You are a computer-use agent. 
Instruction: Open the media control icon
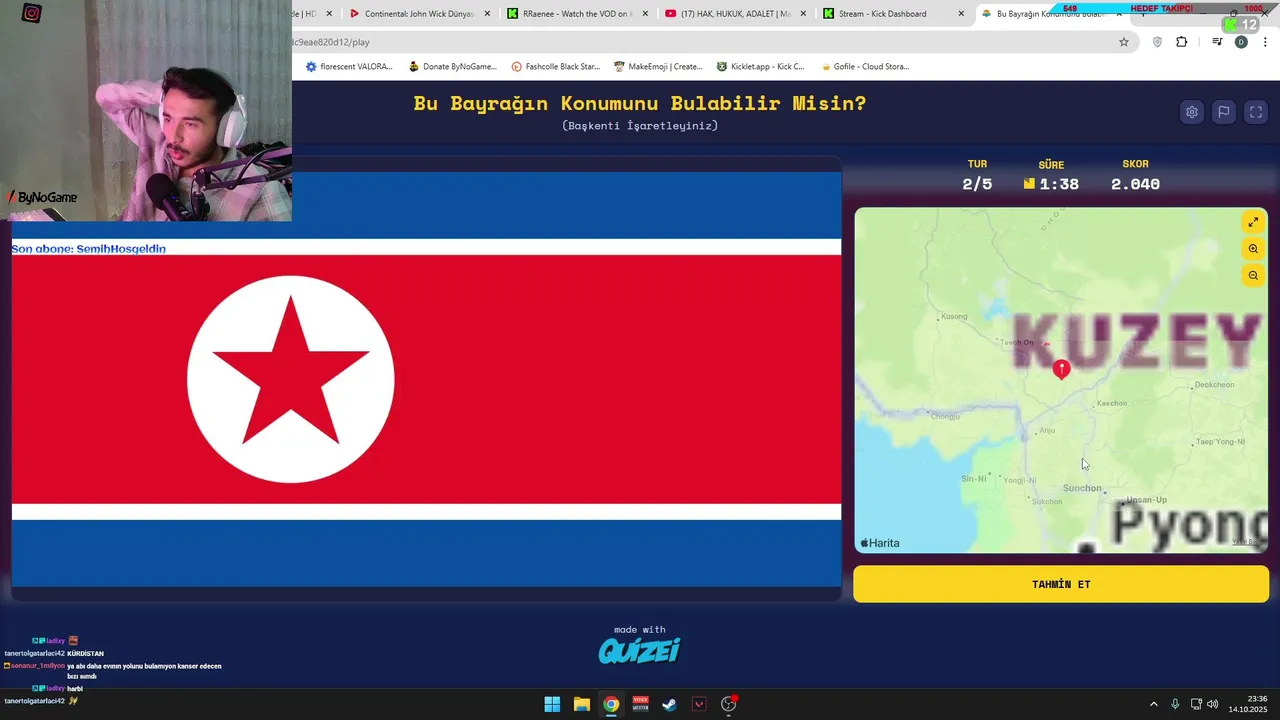1217,42
